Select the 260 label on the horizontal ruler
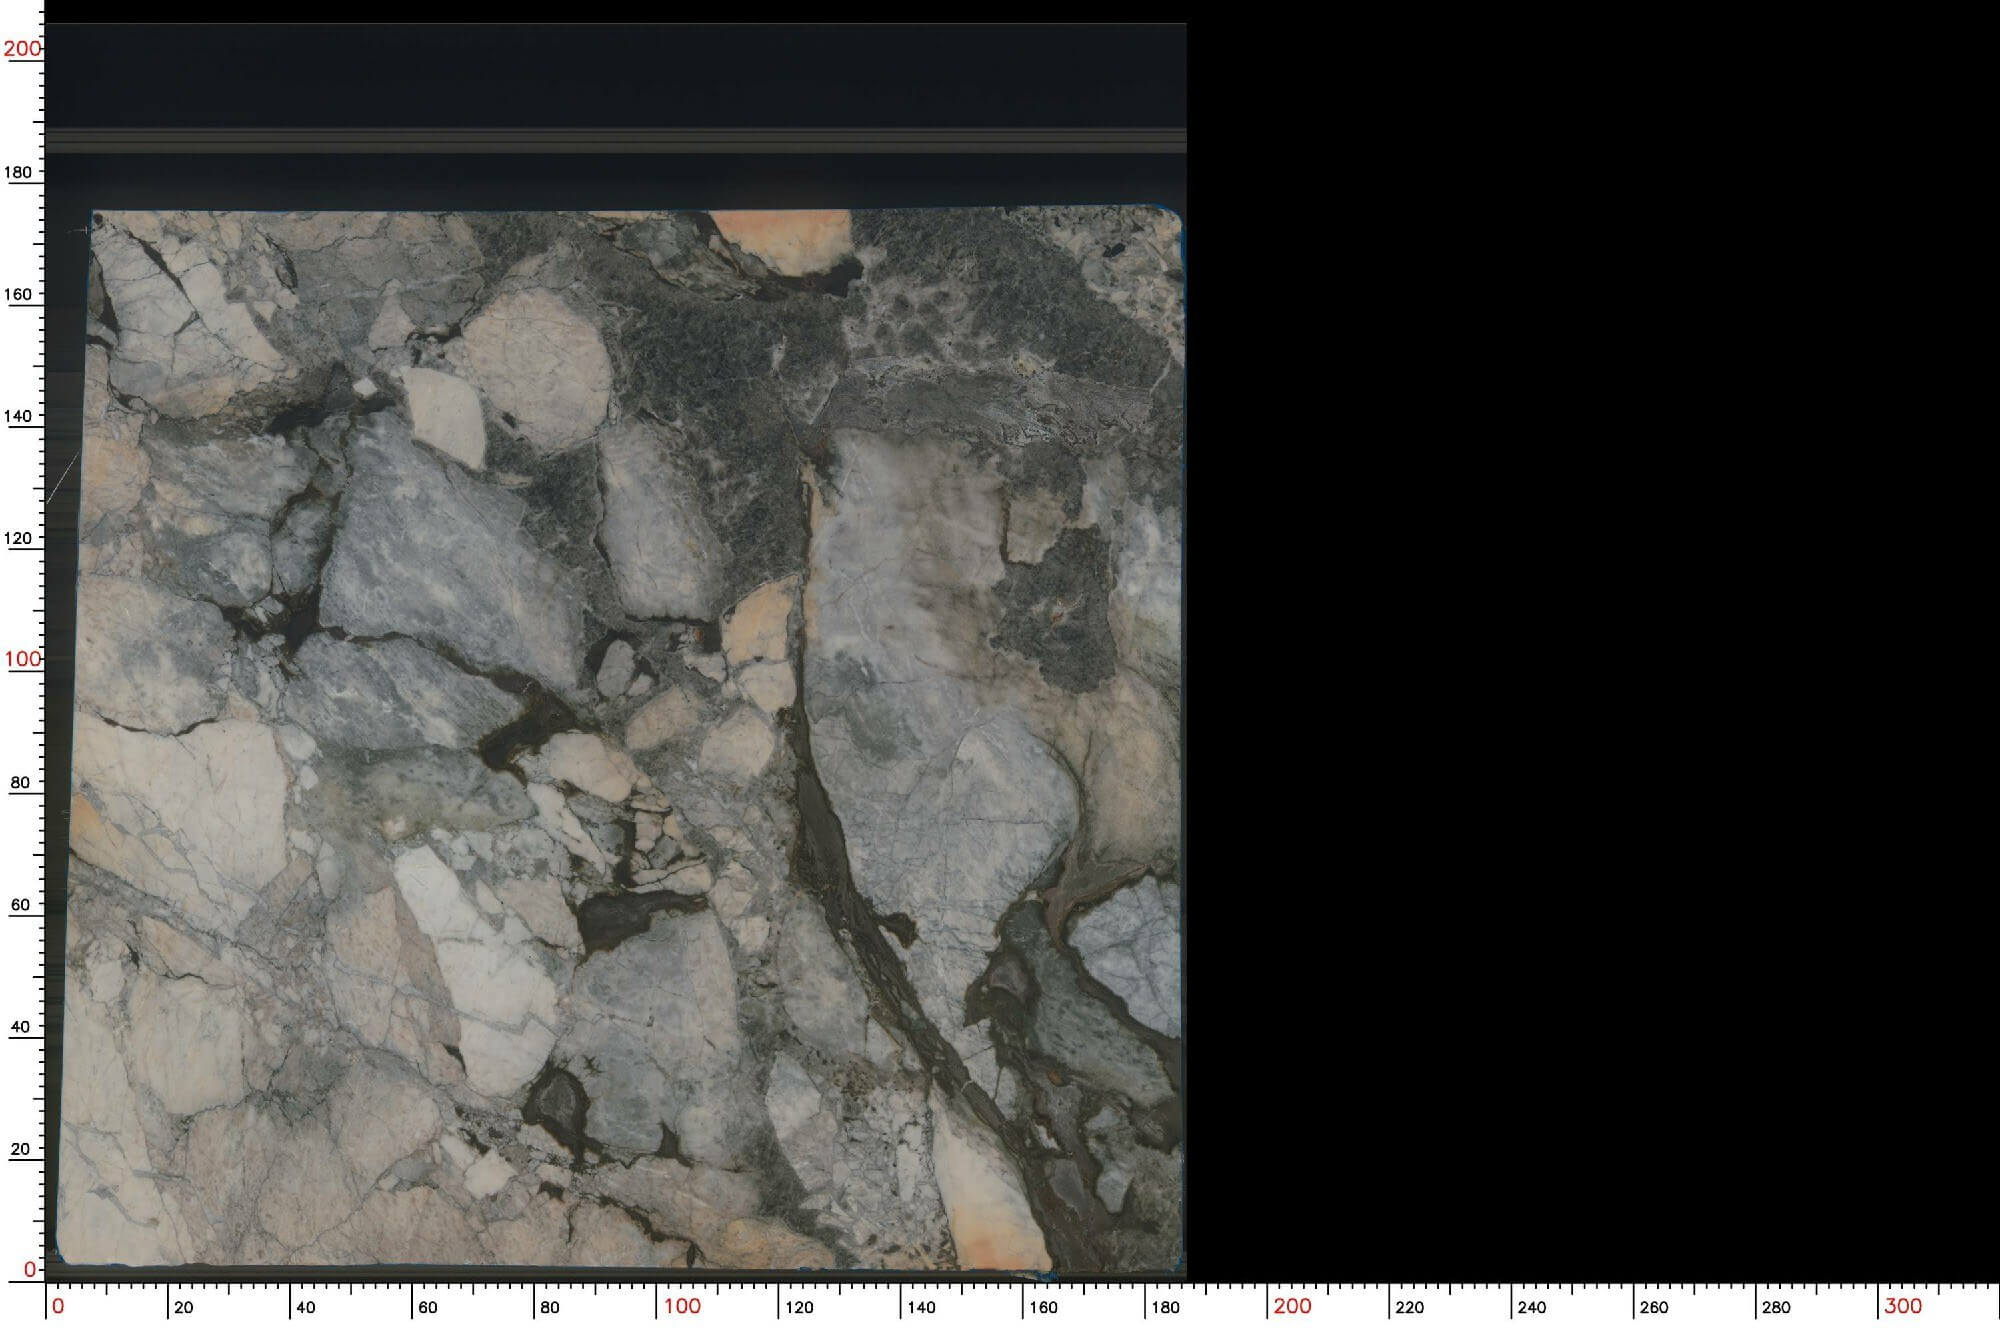The height and width of the screenshot is (1328, 2000). [1654, 1307]
